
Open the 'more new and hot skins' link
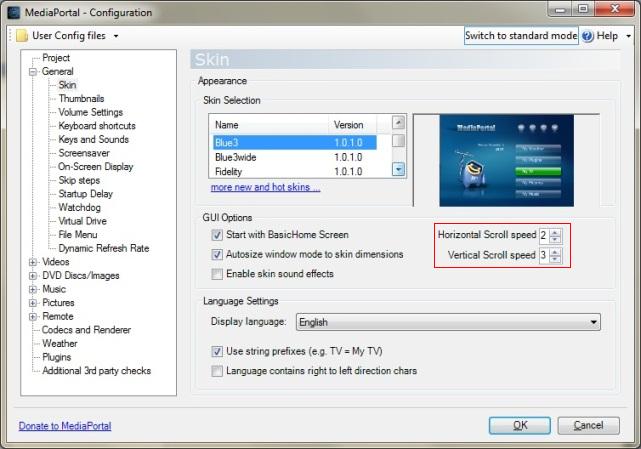(x=265, y=187)
